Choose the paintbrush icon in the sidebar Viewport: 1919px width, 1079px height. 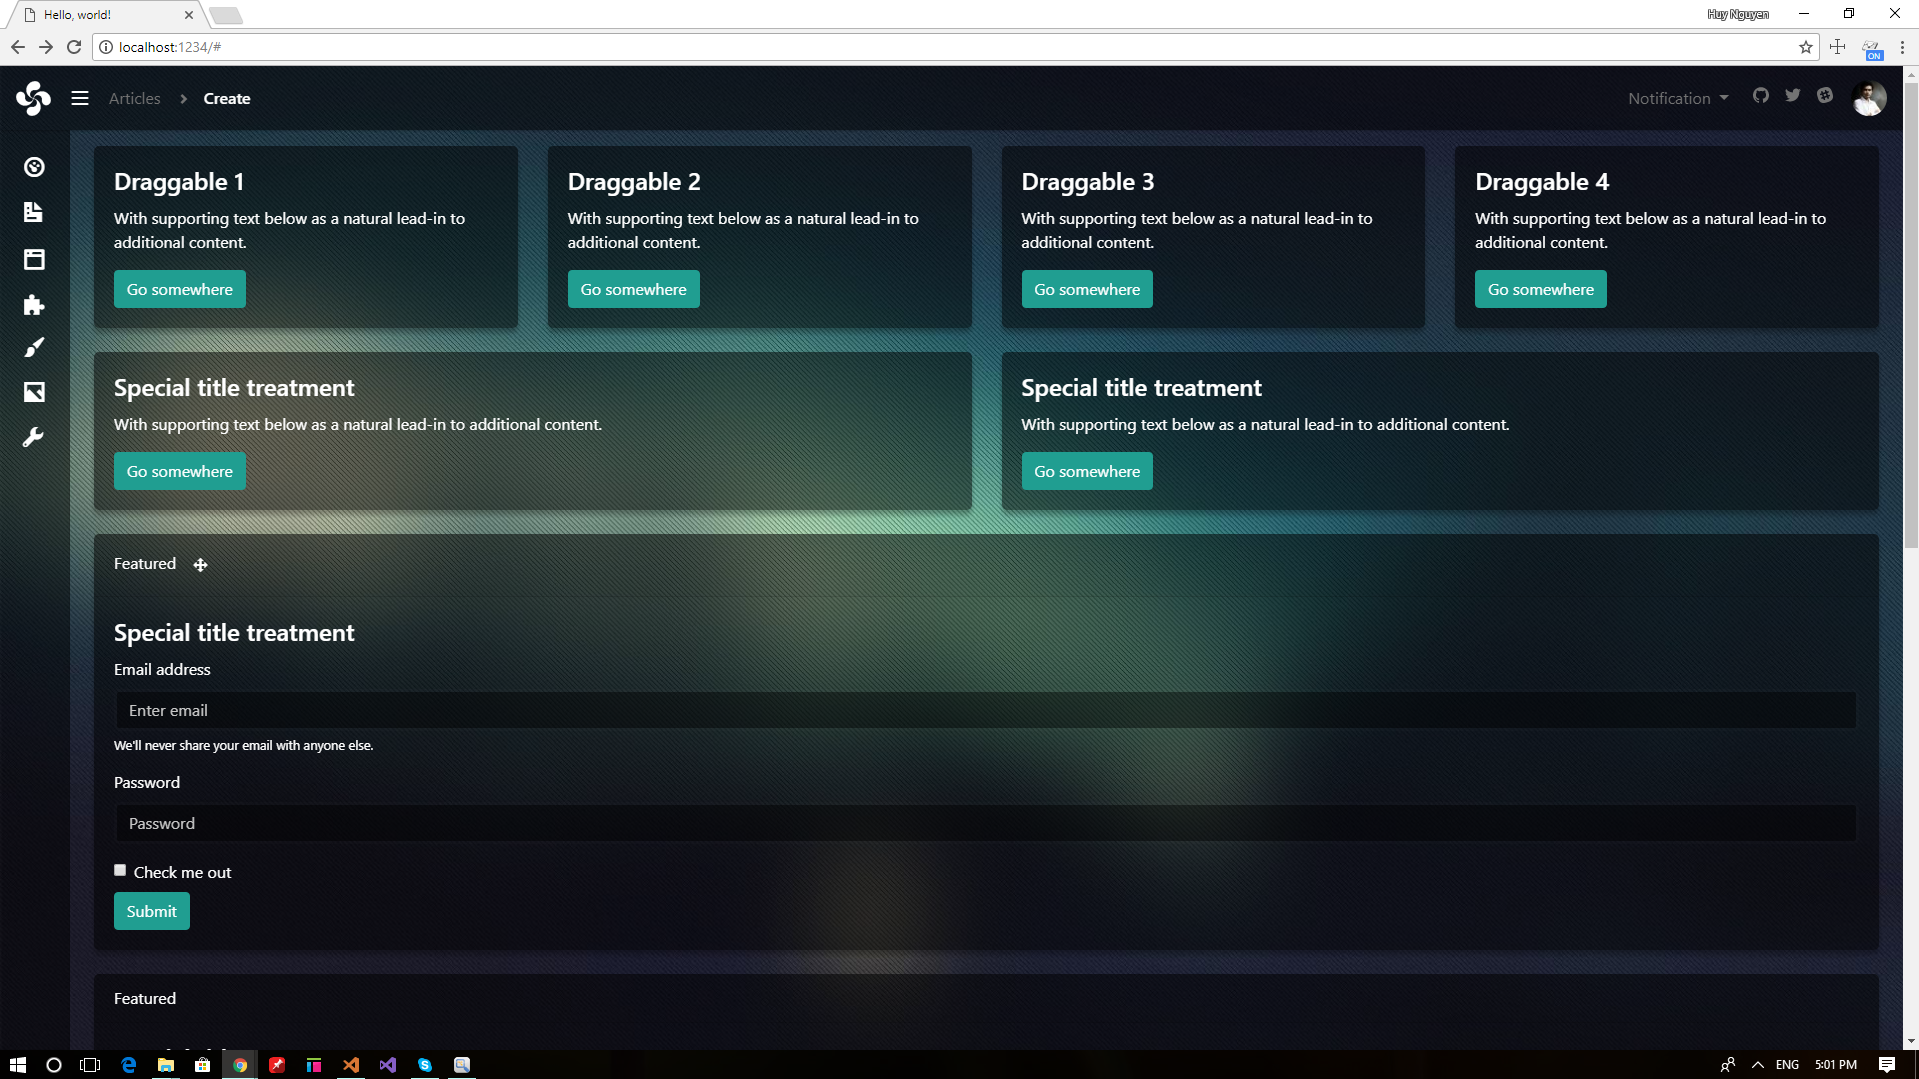click(33, 347)
